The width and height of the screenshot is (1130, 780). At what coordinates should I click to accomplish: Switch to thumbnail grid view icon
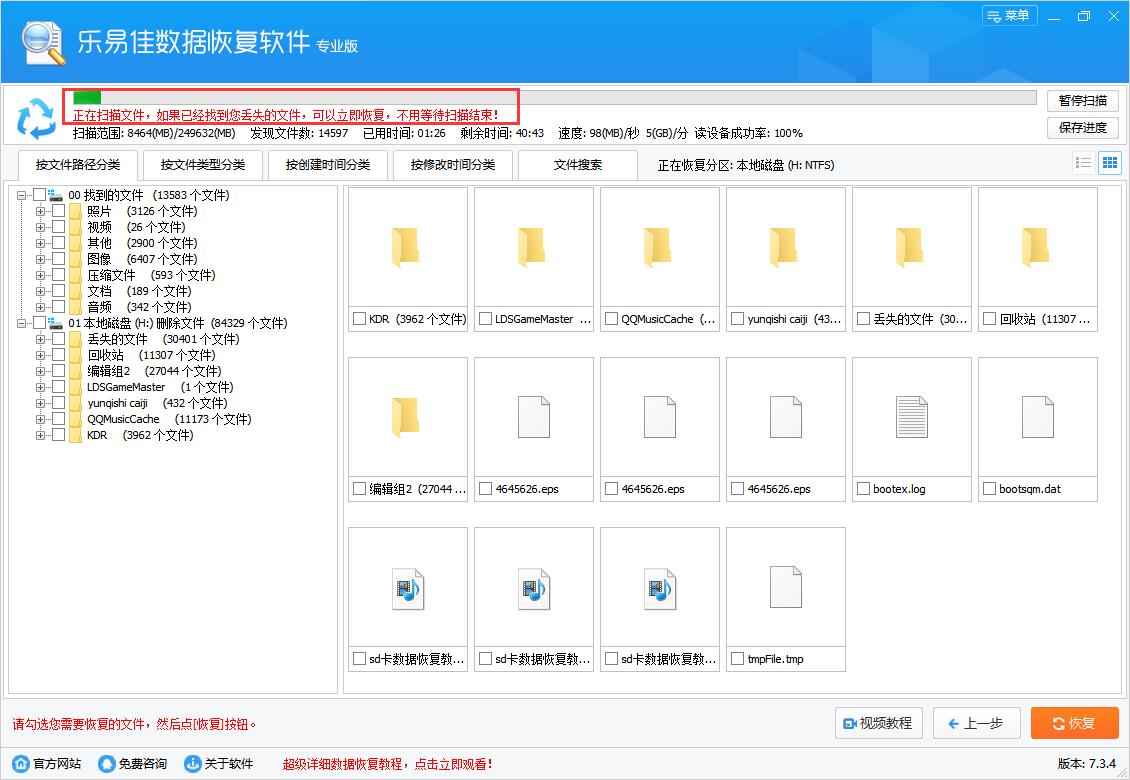[x=1109, y=163]
